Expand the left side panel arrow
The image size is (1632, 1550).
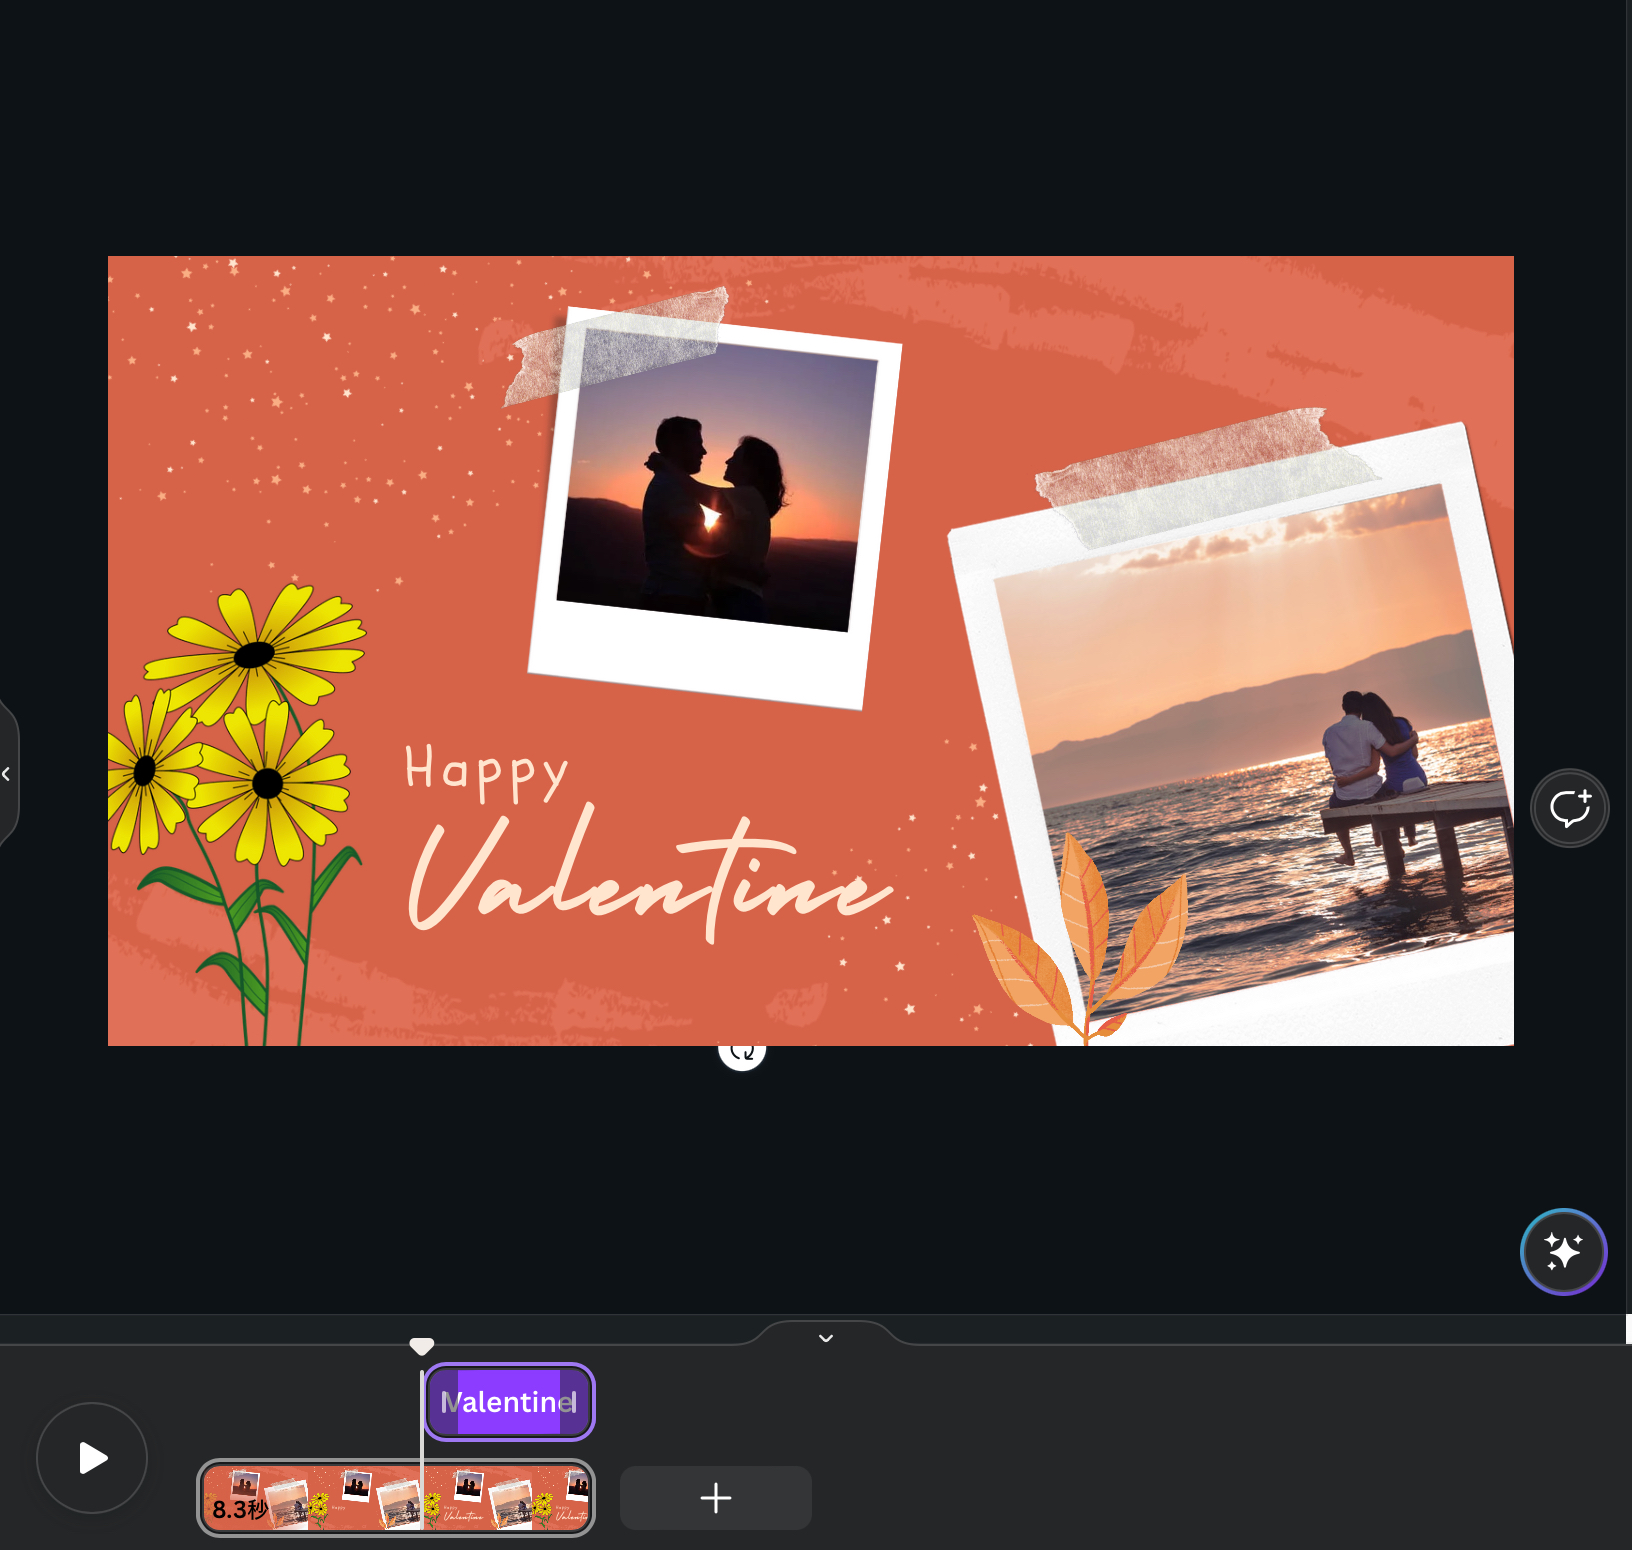7,774
